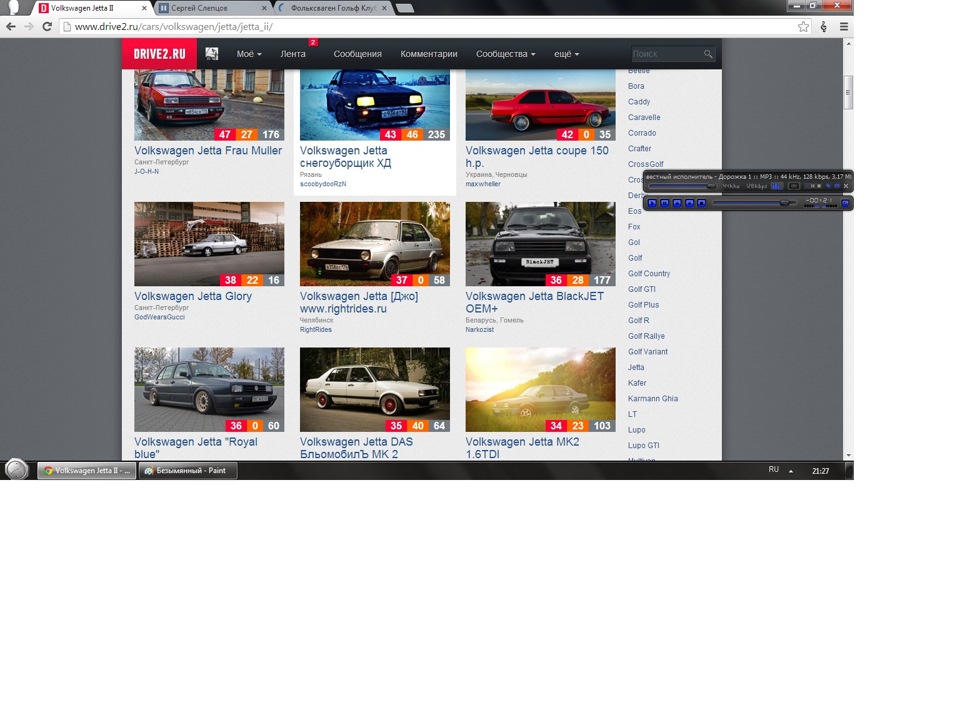Open the Jetta Glory pallets photo thumbnail

coord(209,244)
